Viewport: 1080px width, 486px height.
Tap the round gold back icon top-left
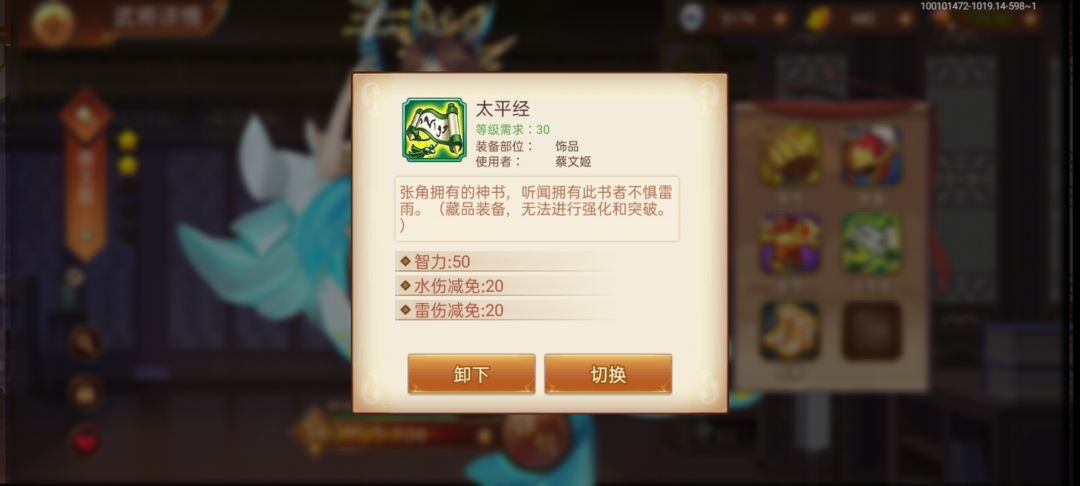coord(53,25)
